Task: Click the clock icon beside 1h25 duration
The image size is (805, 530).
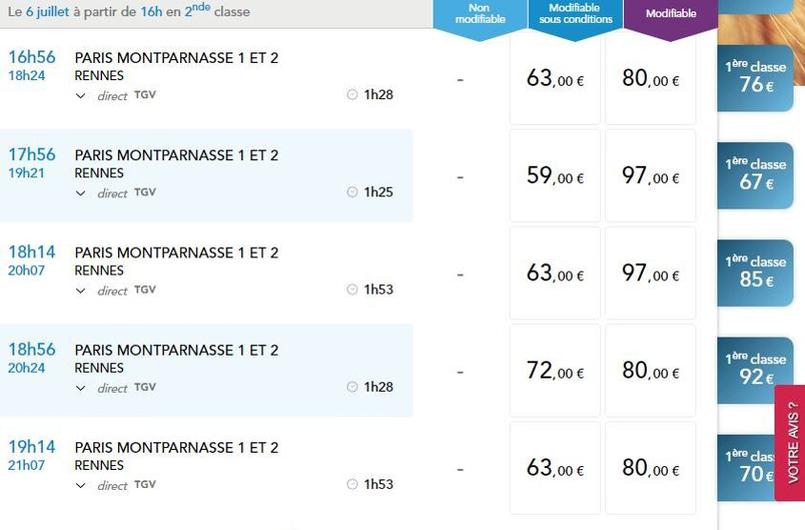Action: coord(352,192)
